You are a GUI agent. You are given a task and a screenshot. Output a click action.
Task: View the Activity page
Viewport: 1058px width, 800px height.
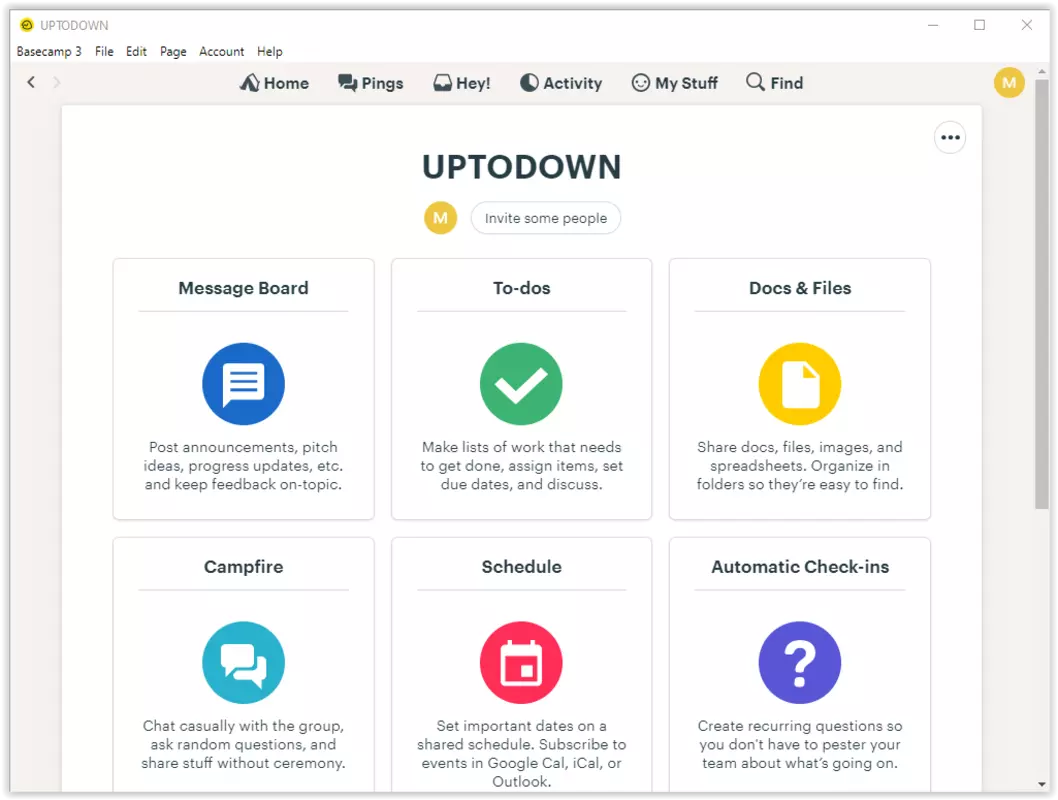(561, 83)
